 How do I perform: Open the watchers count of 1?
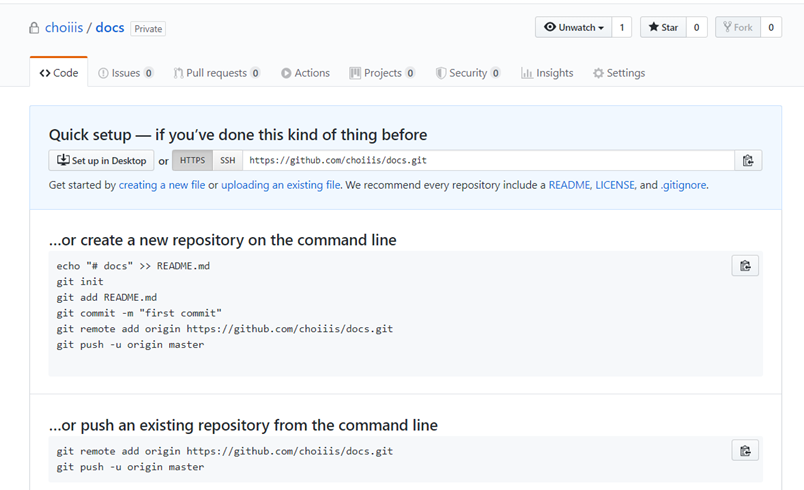pos(621,27)
